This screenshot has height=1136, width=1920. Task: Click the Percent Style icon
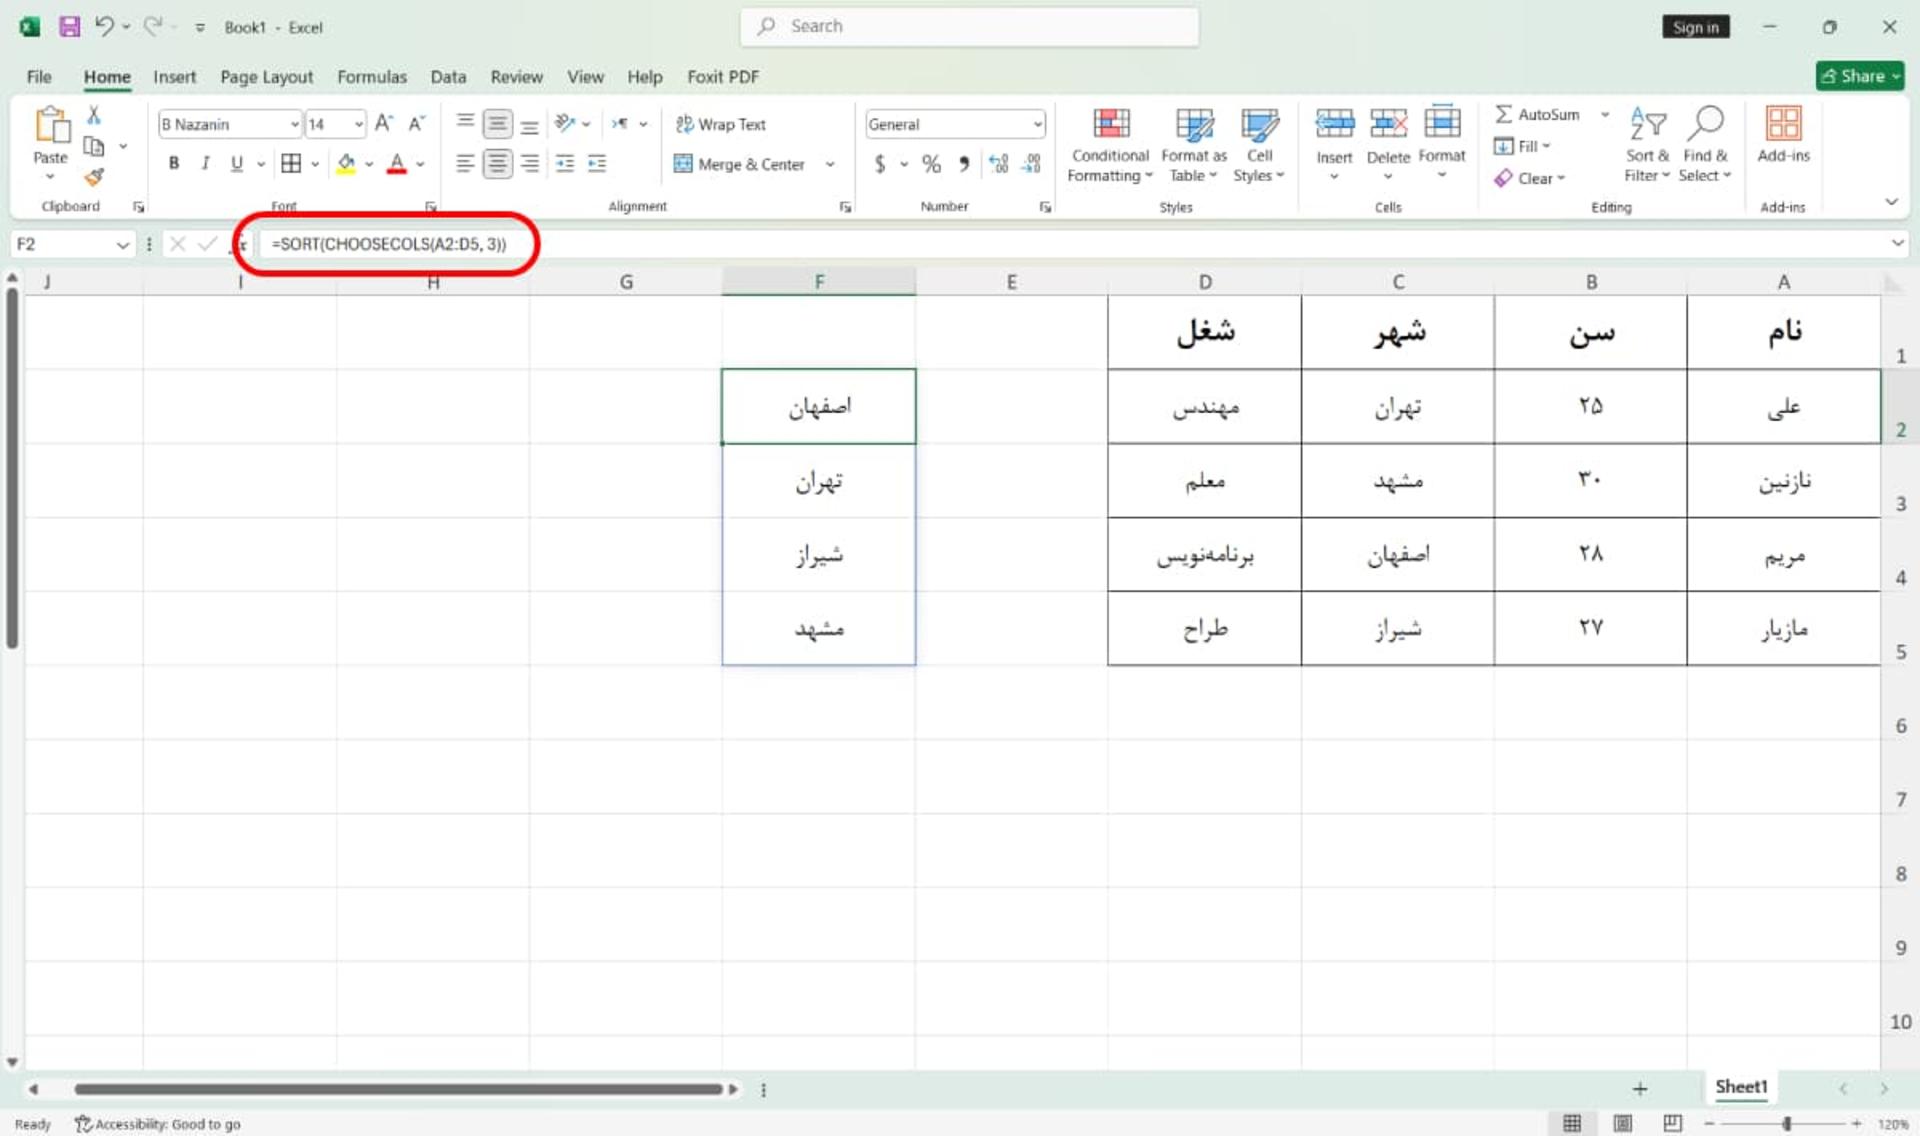click(931, 164)
